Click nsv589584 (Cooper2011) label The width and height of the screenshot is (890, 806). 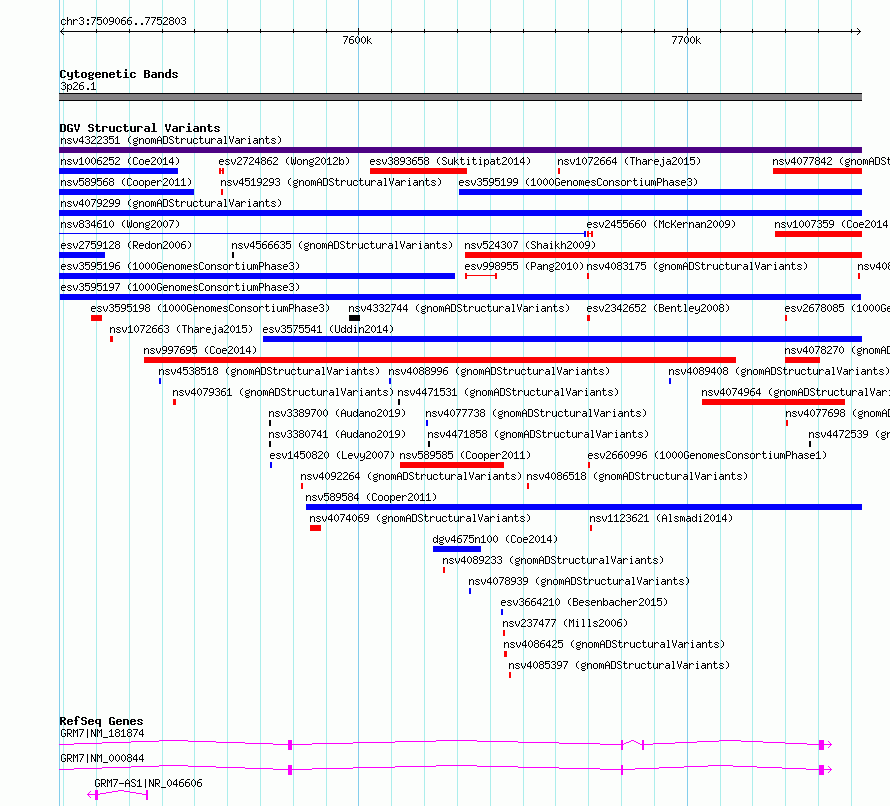point(371,497)
